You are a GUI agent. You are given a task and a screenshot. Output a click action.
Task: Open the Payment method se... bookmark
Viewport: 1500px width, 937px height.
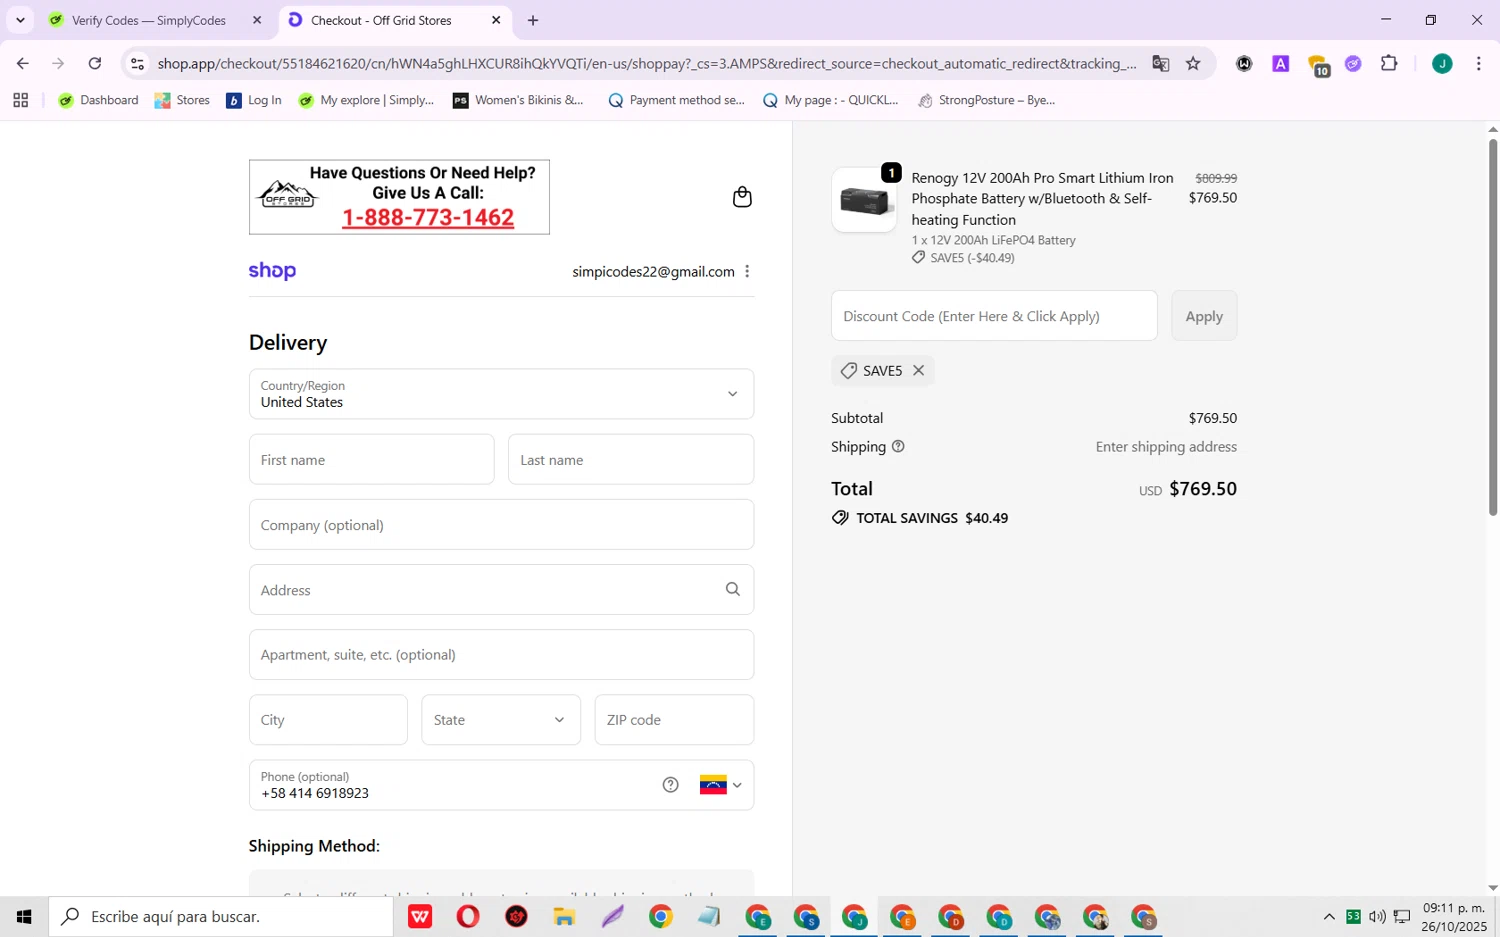pyautogui.click(x=676, y=100)
